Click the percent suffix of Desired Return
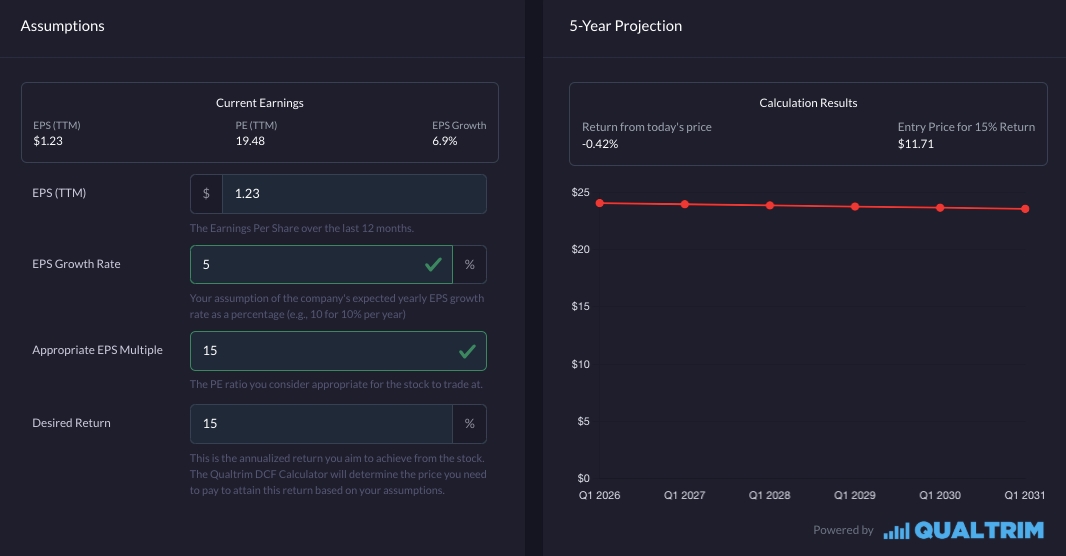Viewport: 1066px width, 556px height. pos(470,423)
